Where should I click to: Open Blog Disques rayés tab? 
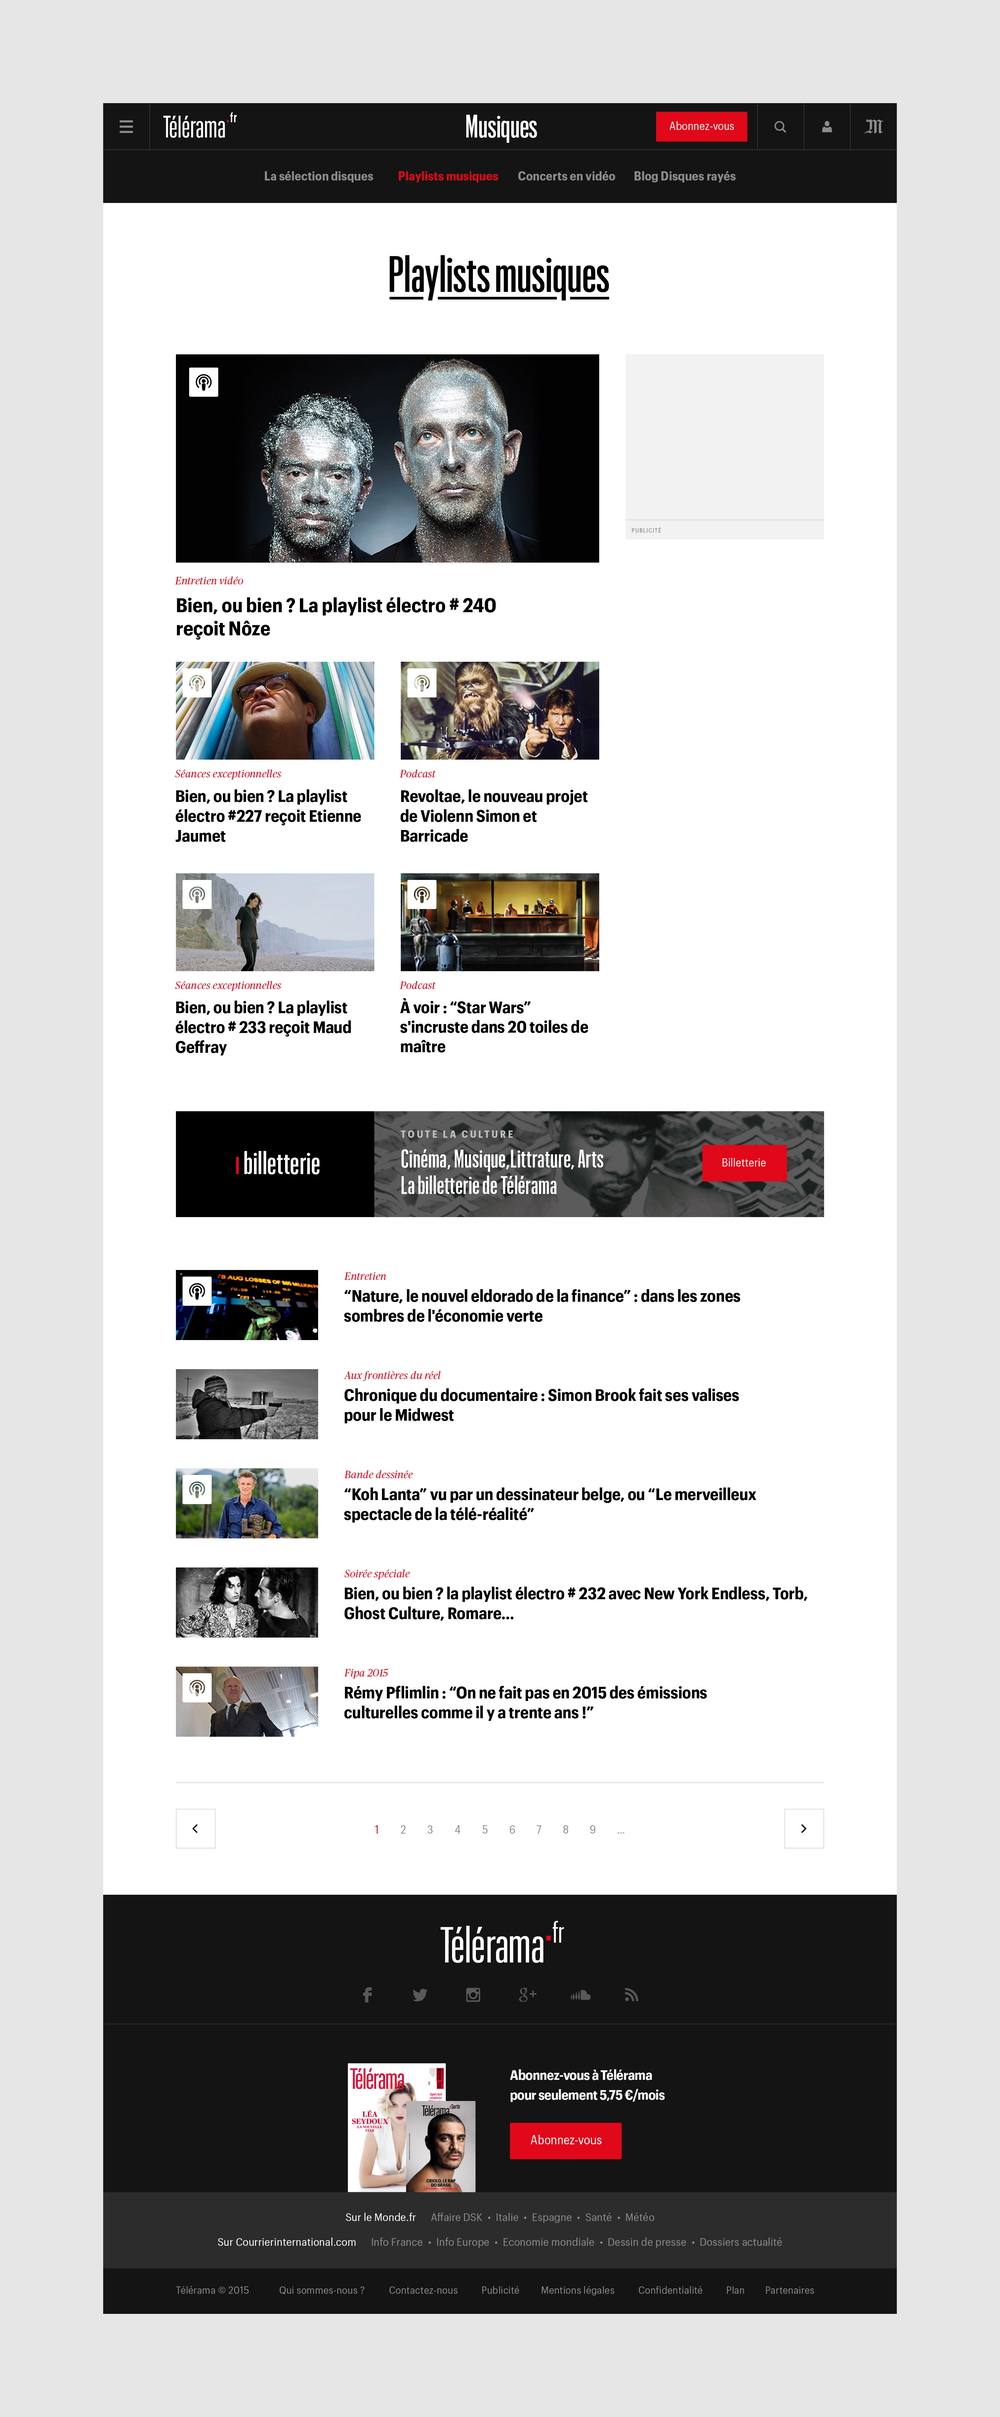pyautogui.click(x=685, y=176)
